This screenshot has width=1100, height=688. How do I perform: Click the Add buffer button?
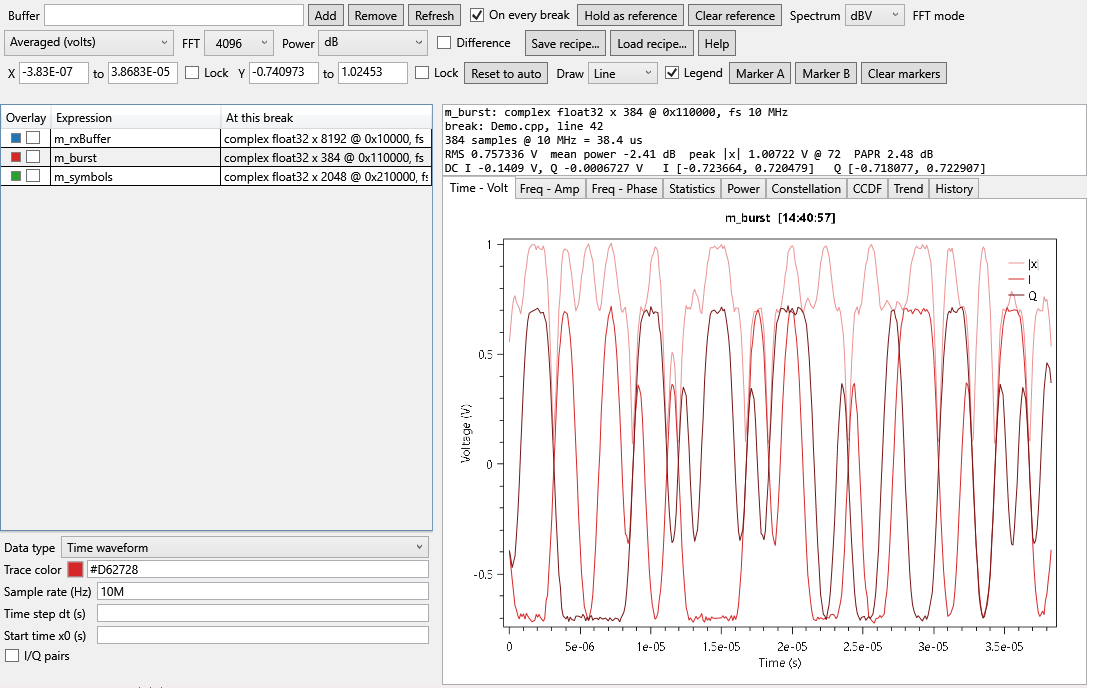(326, 15)
